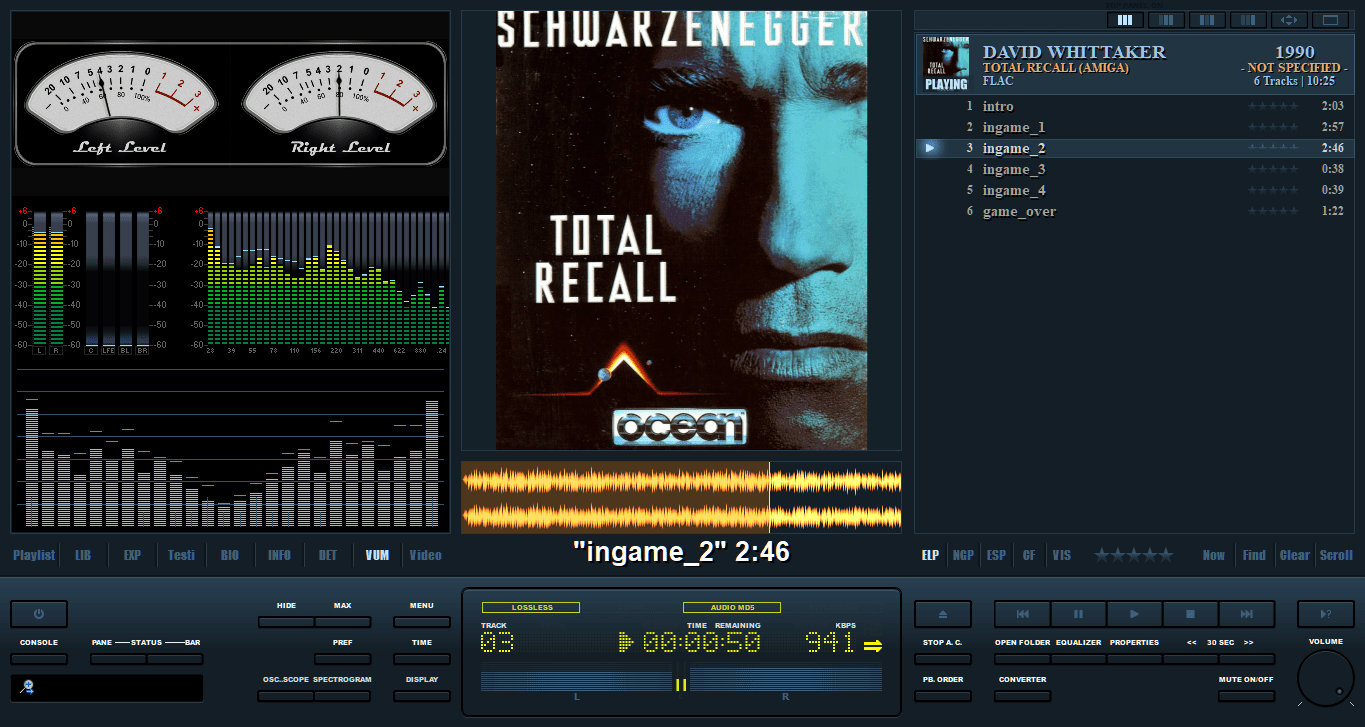The width and height of the screenshot is (1365, 727).
Task: Open the Pref preferences button
Action: pyautogui.click(x=342, y=659)
